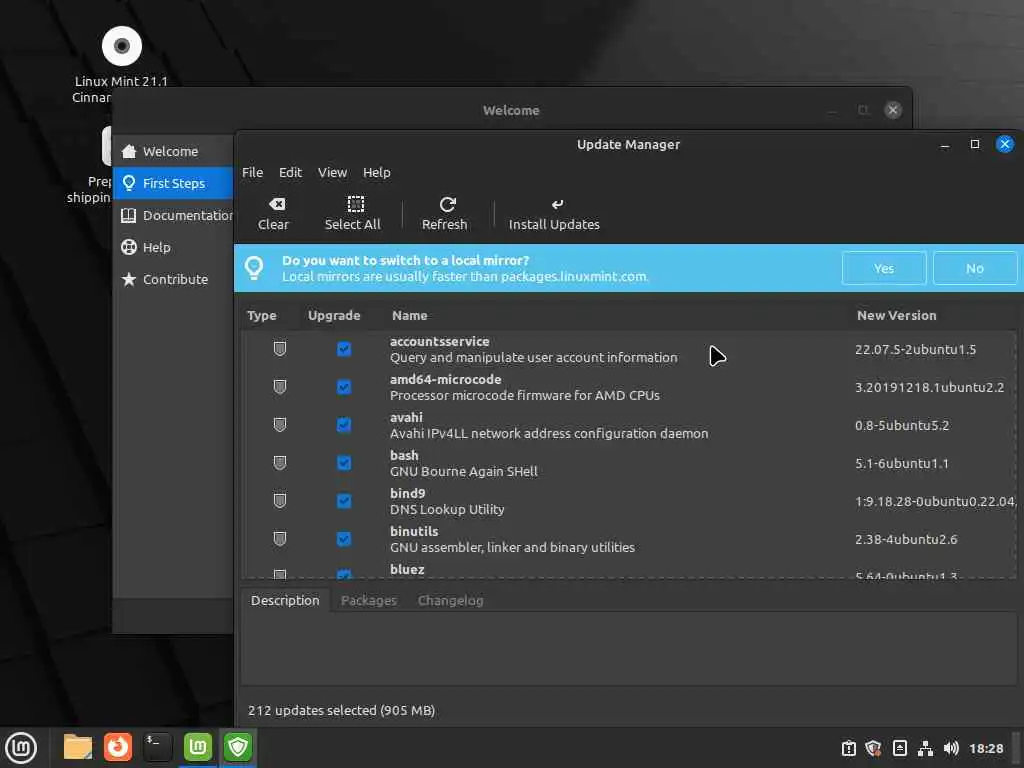Click the '212 updates selected' status text

pos(342,710)
